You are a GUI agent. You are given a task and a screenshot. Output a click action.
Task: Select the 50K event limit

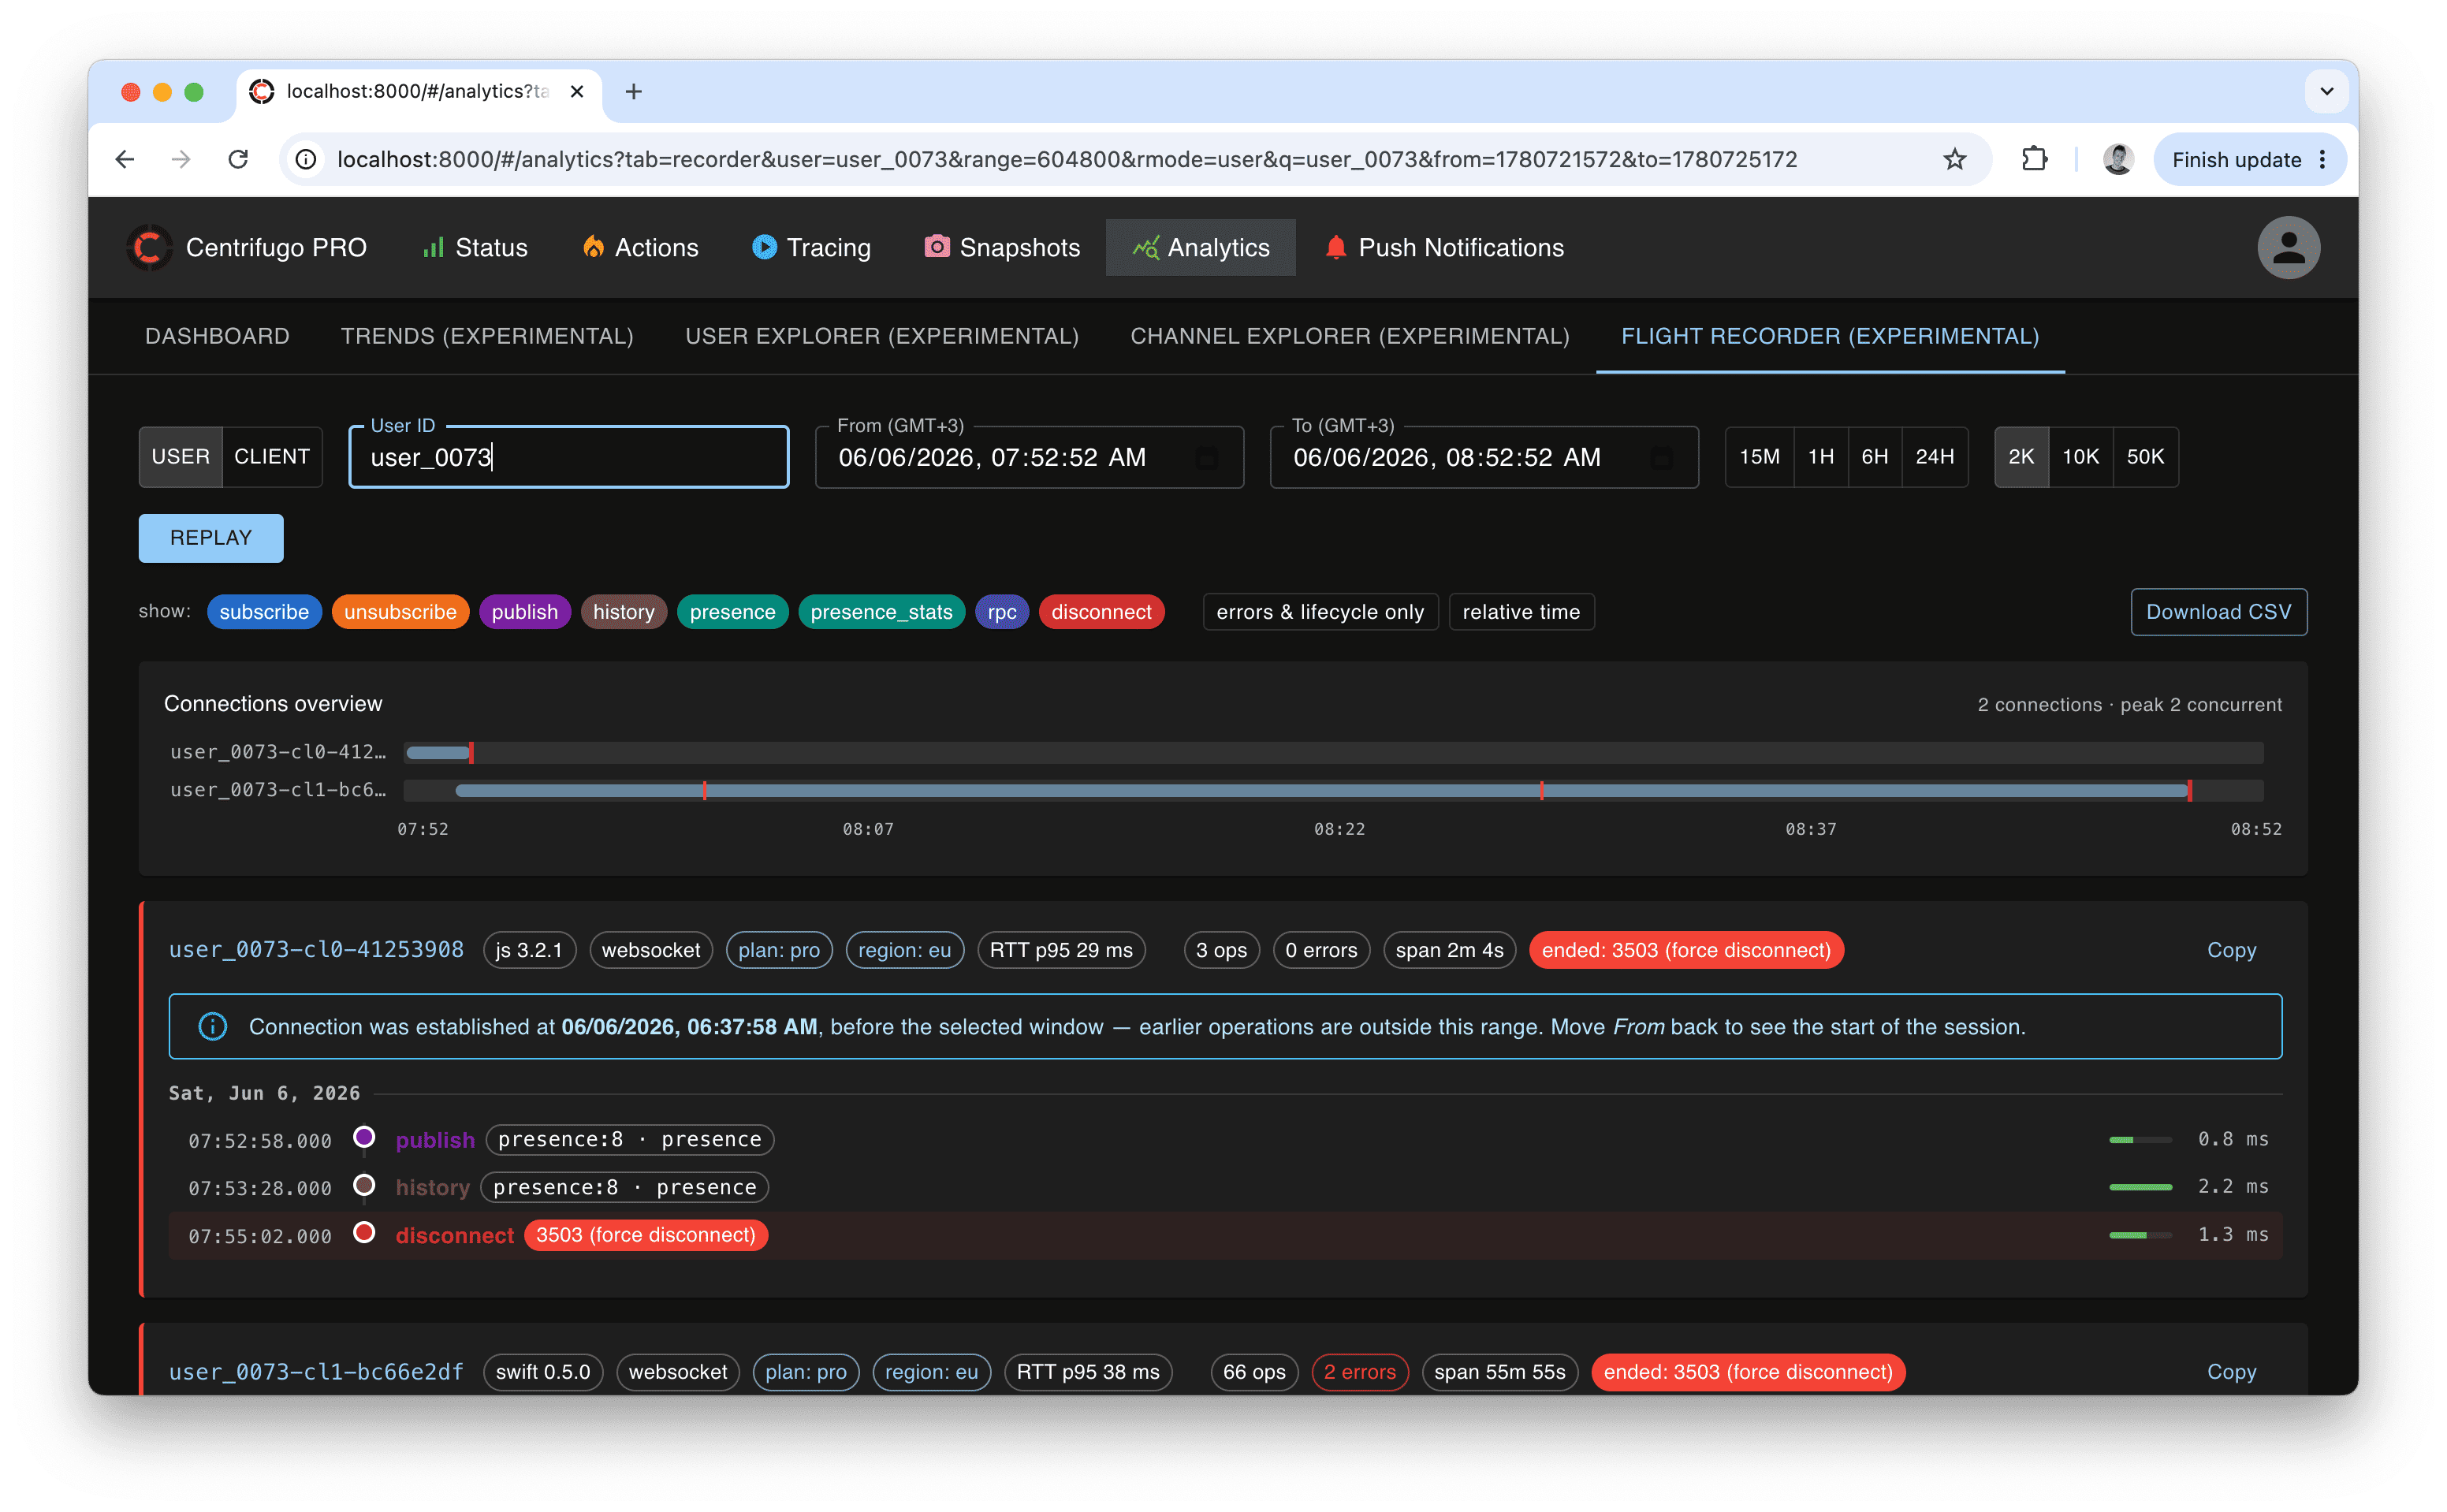coord(2145,457)
